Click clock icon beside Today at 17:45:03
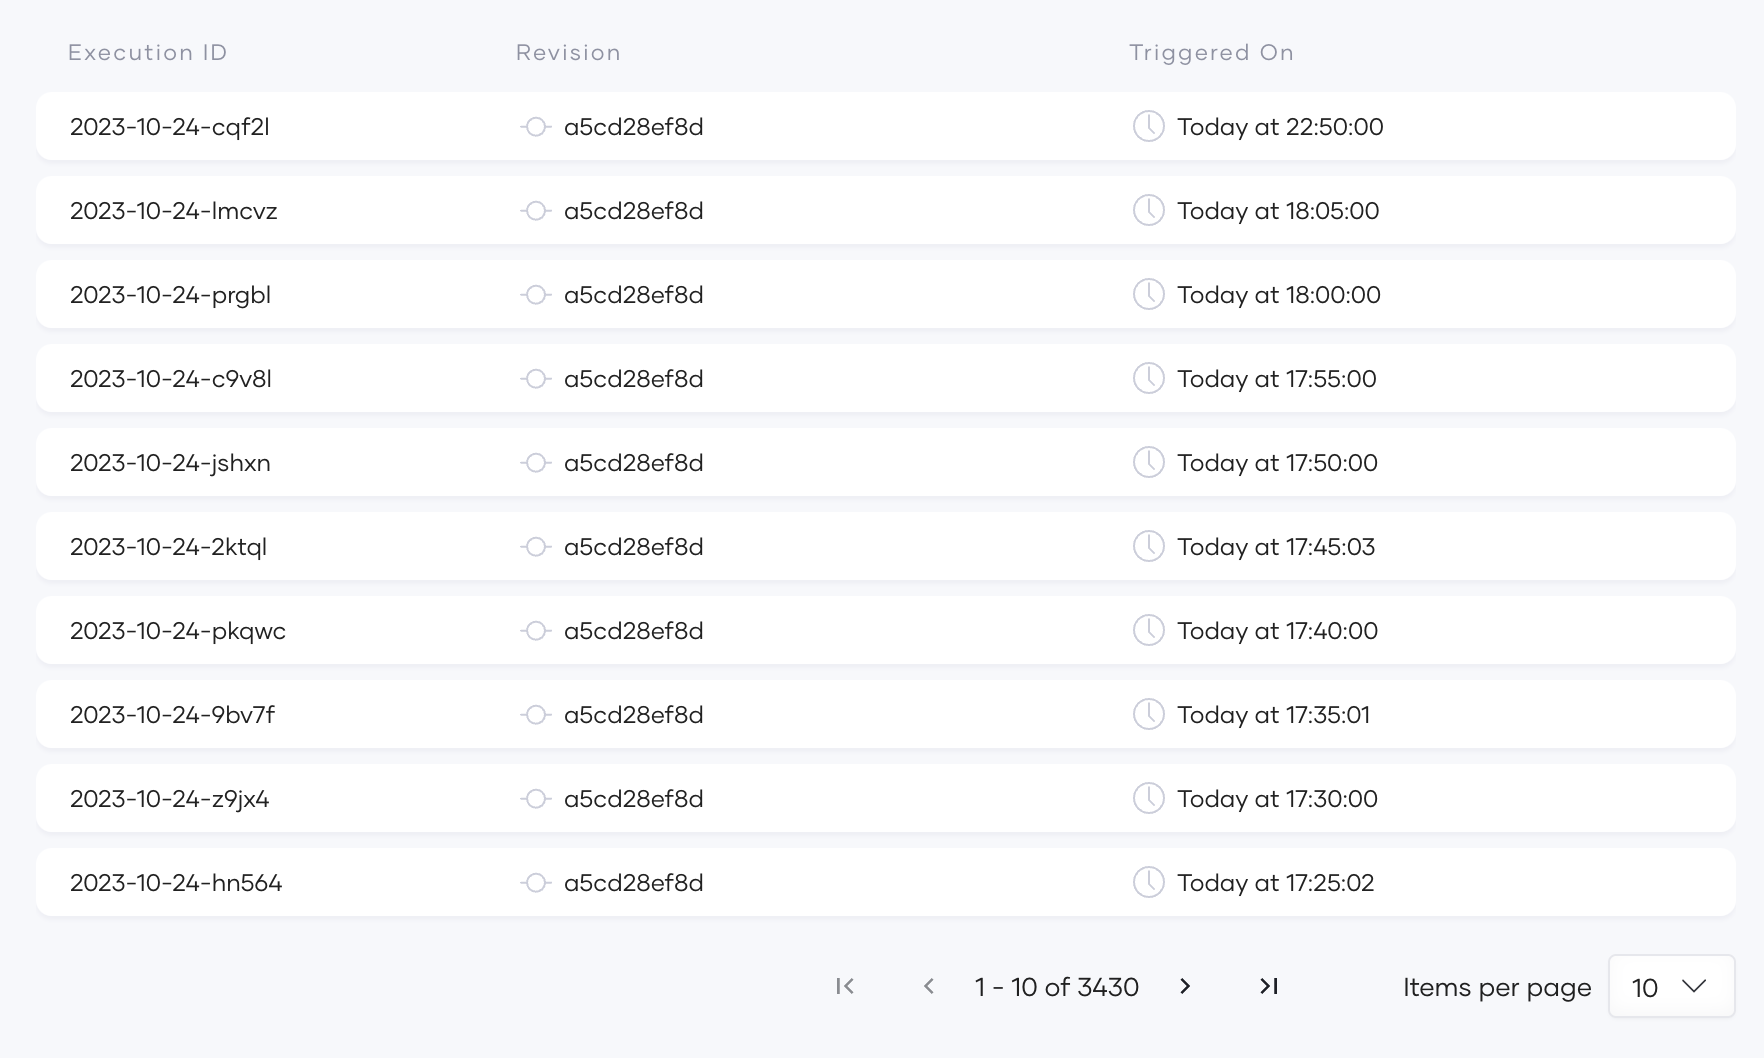 (x=1148, y=547)
